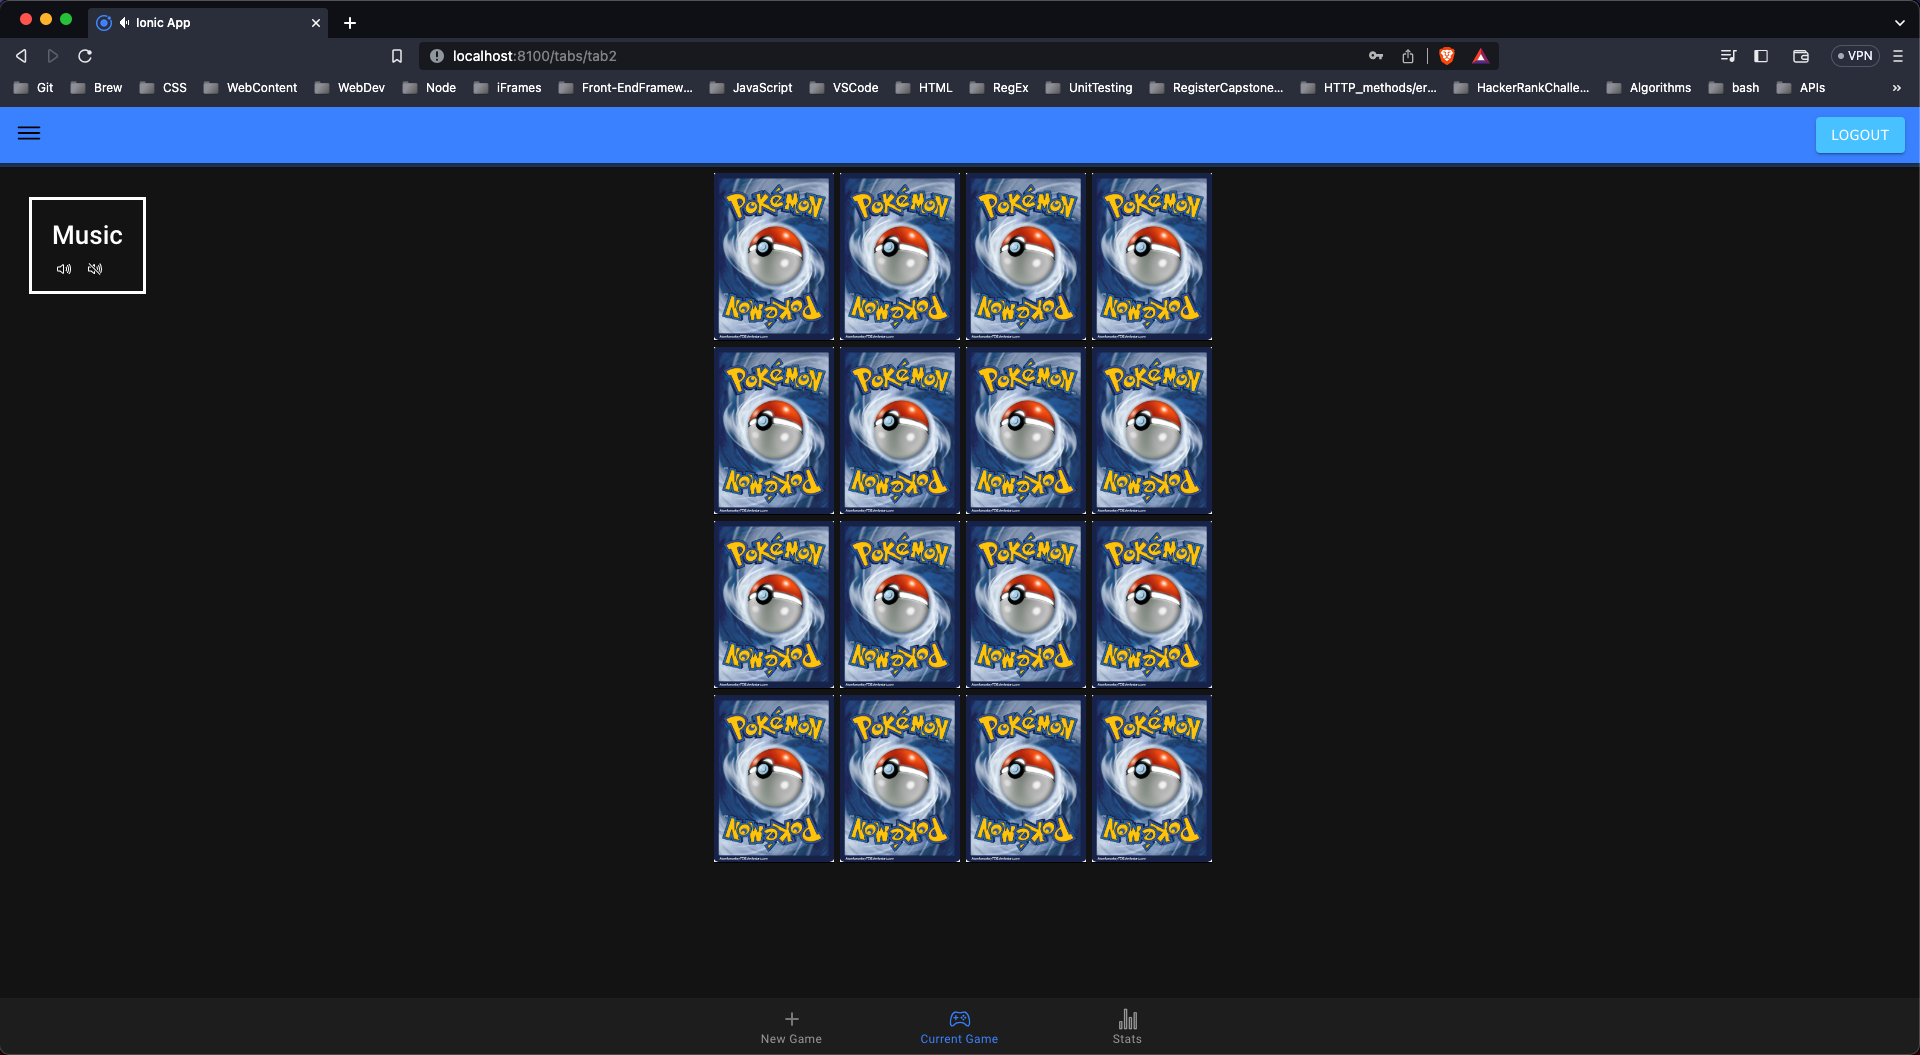The width and height of the screenshot is (1920, 1055).
Task: Open the JavaScript bookmarks folder
Action: (x=751, y=88)
